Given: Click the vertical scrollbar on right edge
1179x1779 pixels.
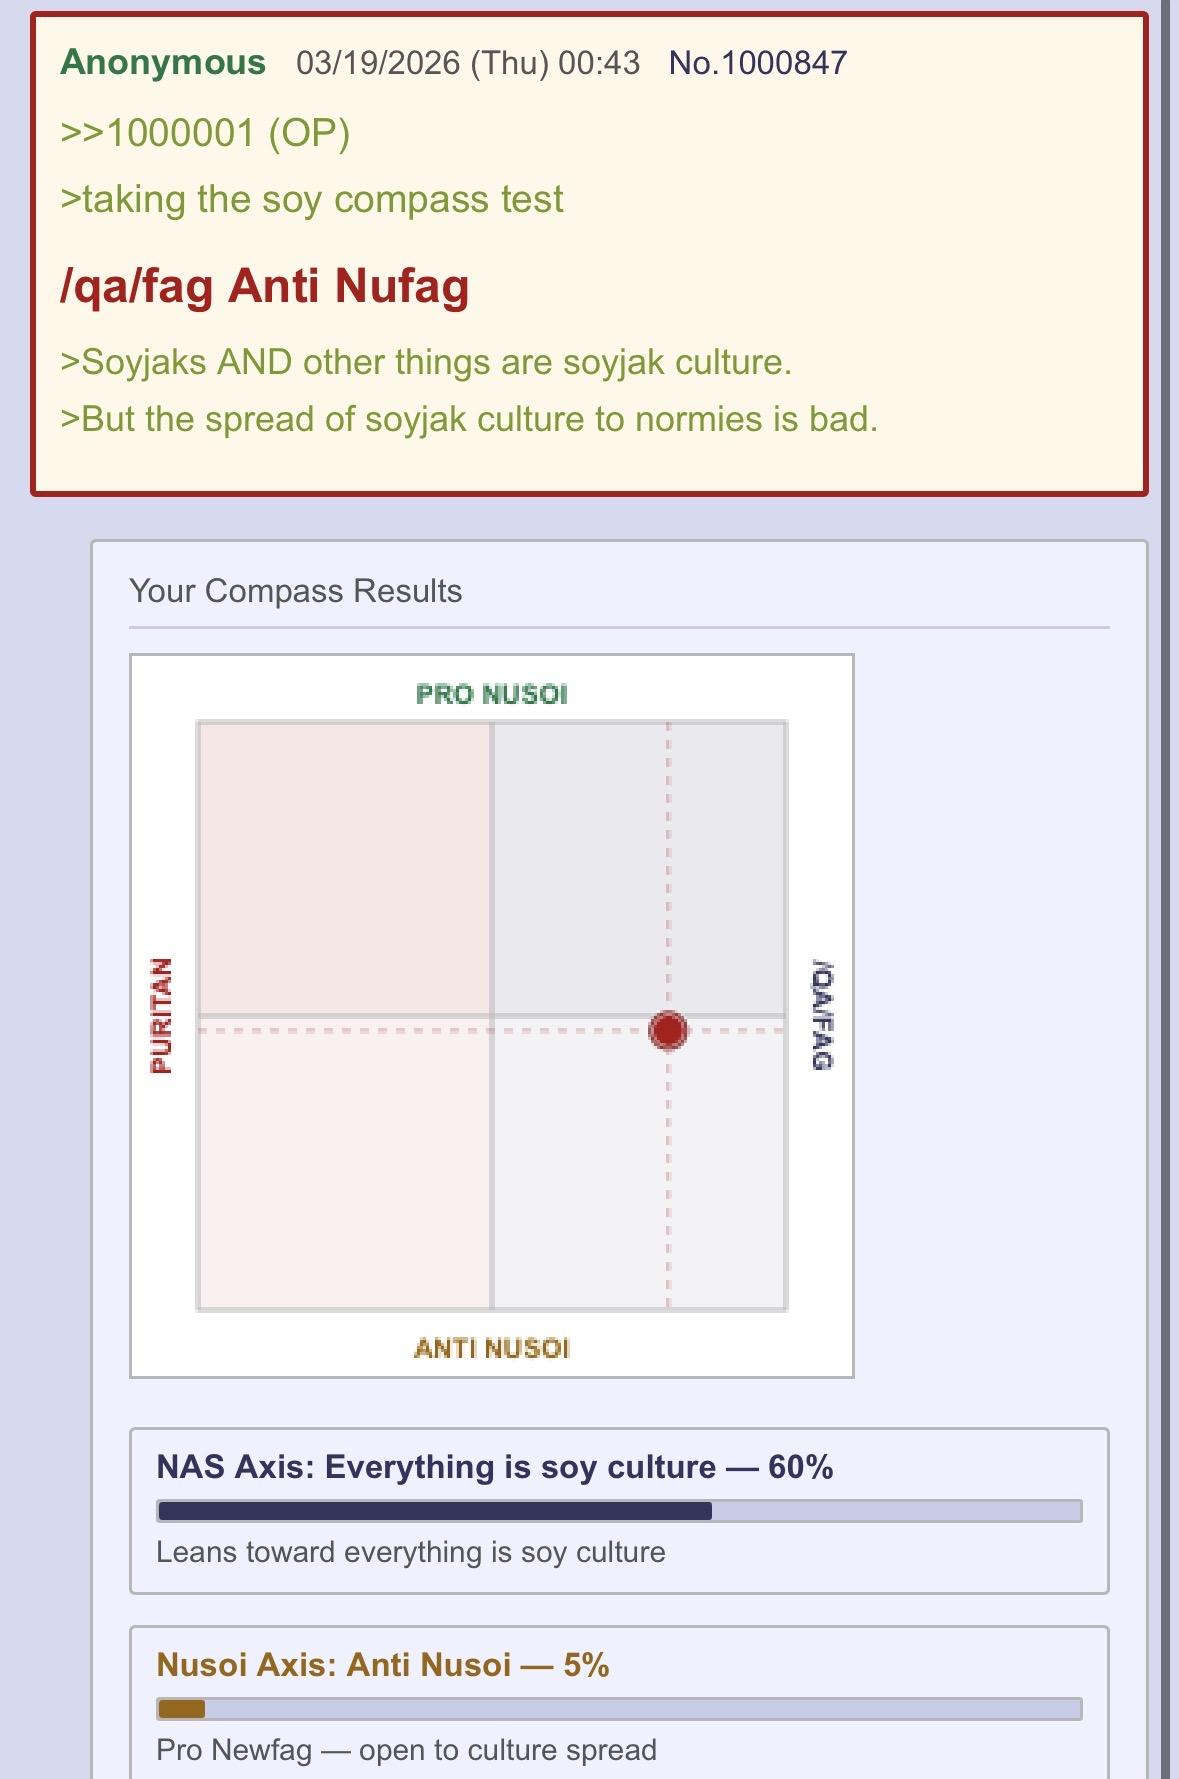Looking at the screenshot, I should point(1166,889).
